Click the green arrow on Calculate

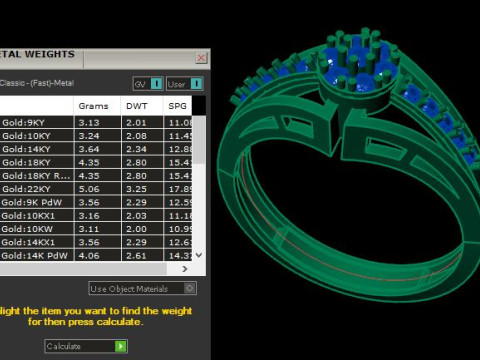click(121, 346)
